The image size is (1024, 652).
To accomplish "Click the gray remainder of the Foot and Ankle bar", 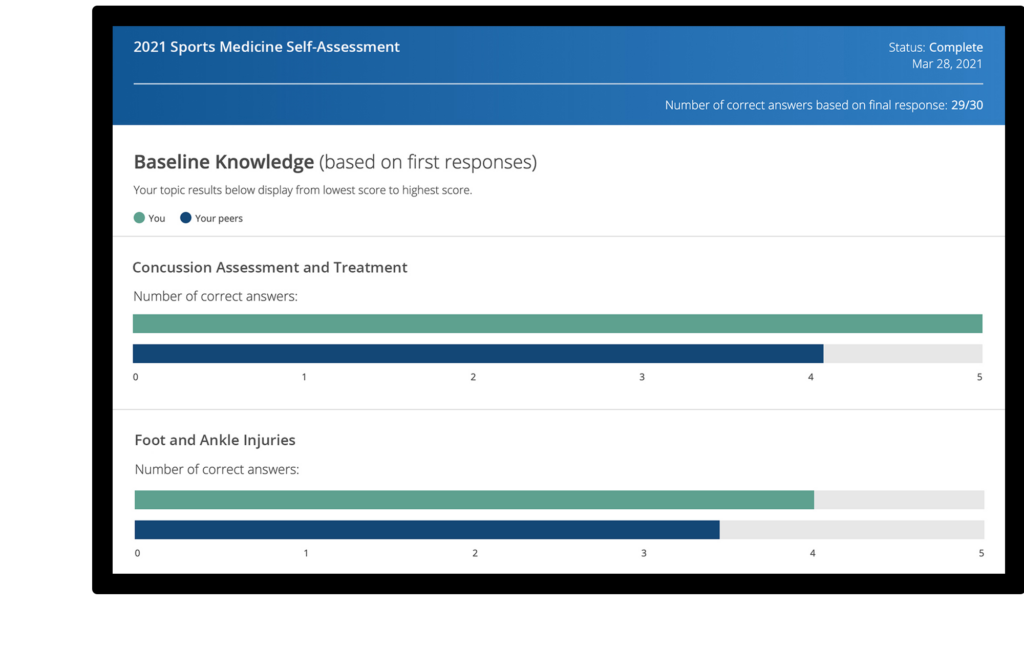I will (x=898, y=499).
